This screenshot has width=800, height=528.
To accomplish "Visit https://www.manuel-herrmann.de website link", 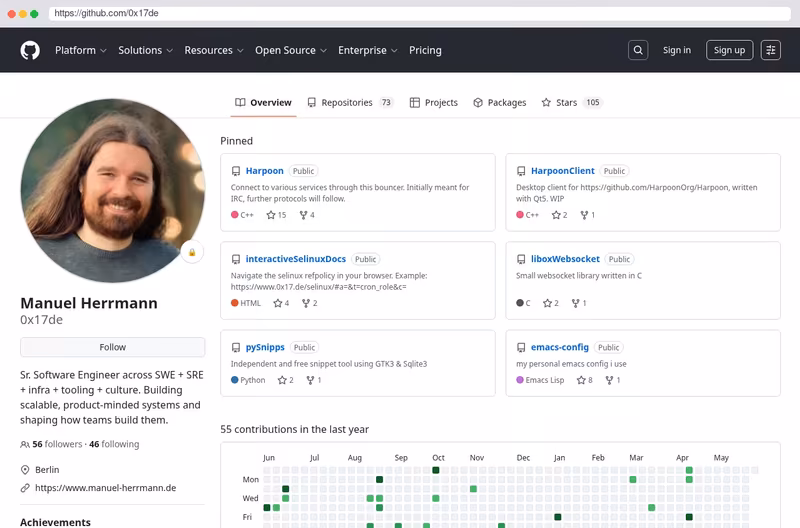I will click(105, 488).
